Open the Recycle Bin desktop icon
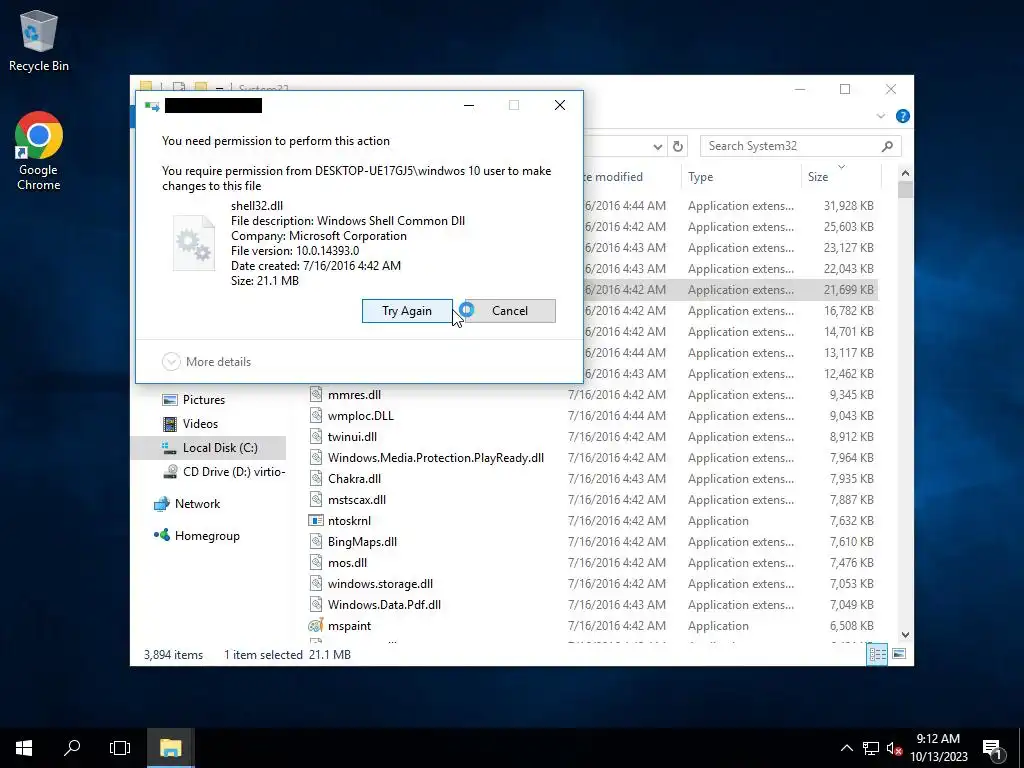The image size is (1024, 768). (39, 40)
